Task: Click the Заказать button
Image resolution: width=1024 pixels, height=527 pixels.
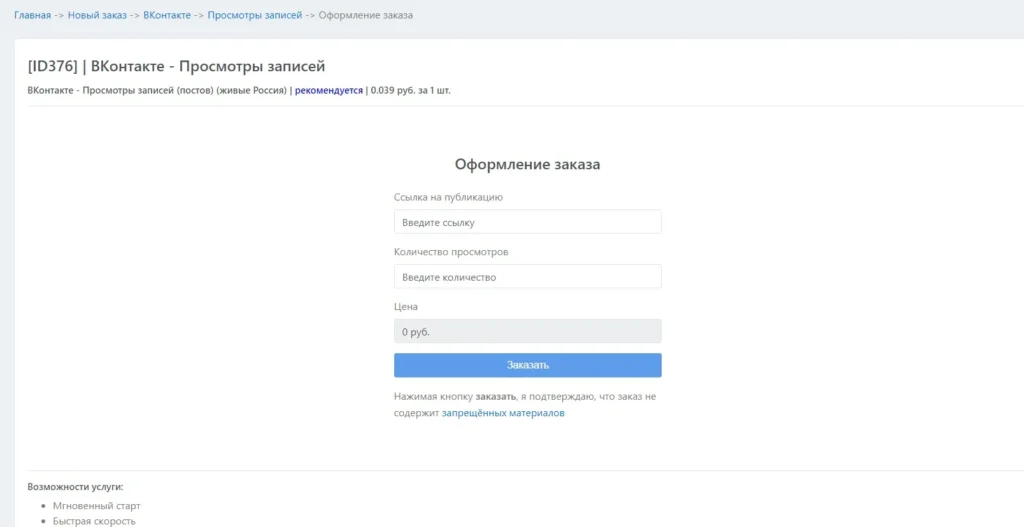Action: 528,365
